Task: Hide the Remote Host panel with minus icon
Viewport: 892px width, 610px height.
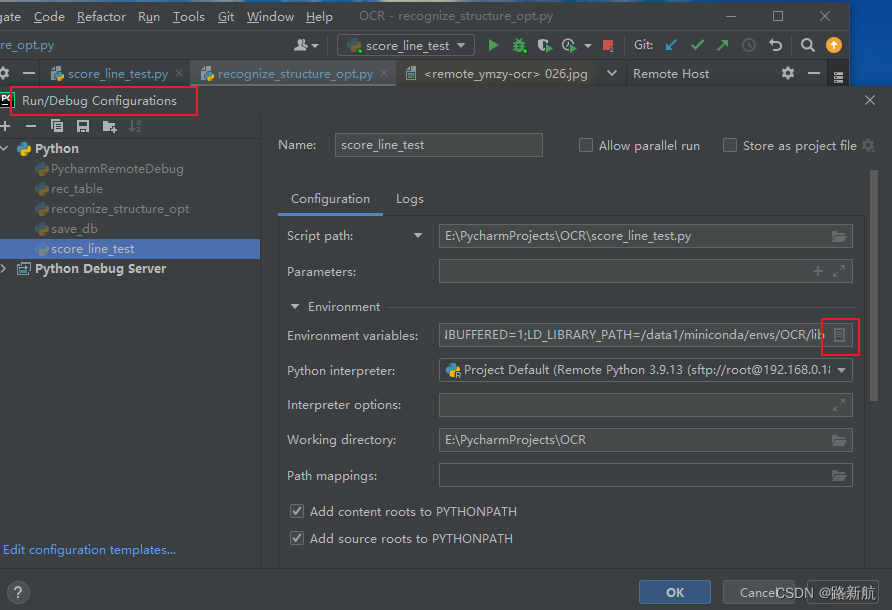Action: click(813, 73)
